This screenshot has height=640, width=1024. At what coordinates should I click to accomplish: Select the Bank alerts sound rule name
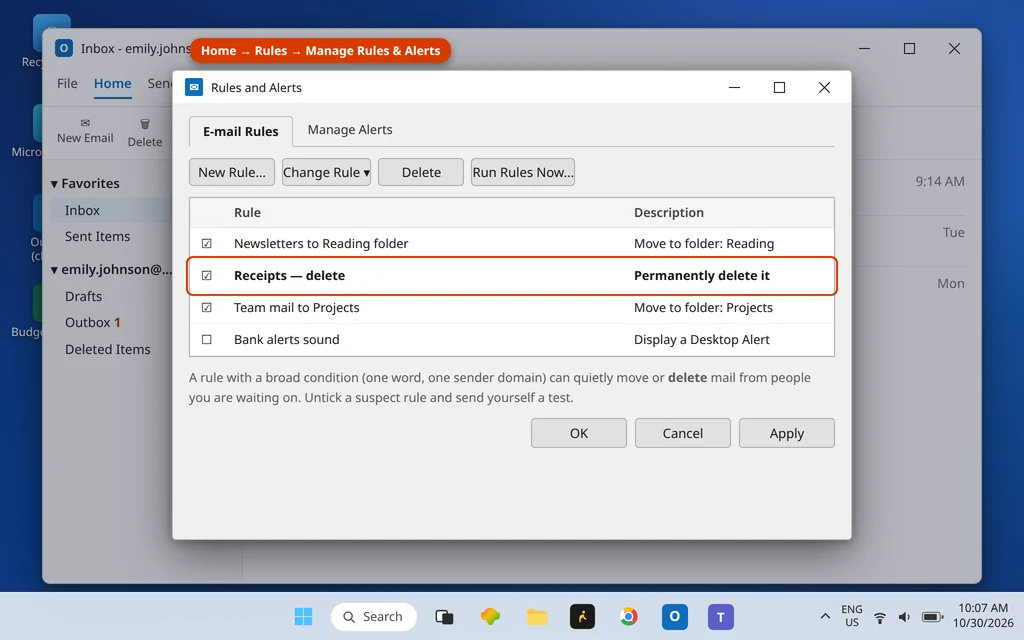[287, 340]
